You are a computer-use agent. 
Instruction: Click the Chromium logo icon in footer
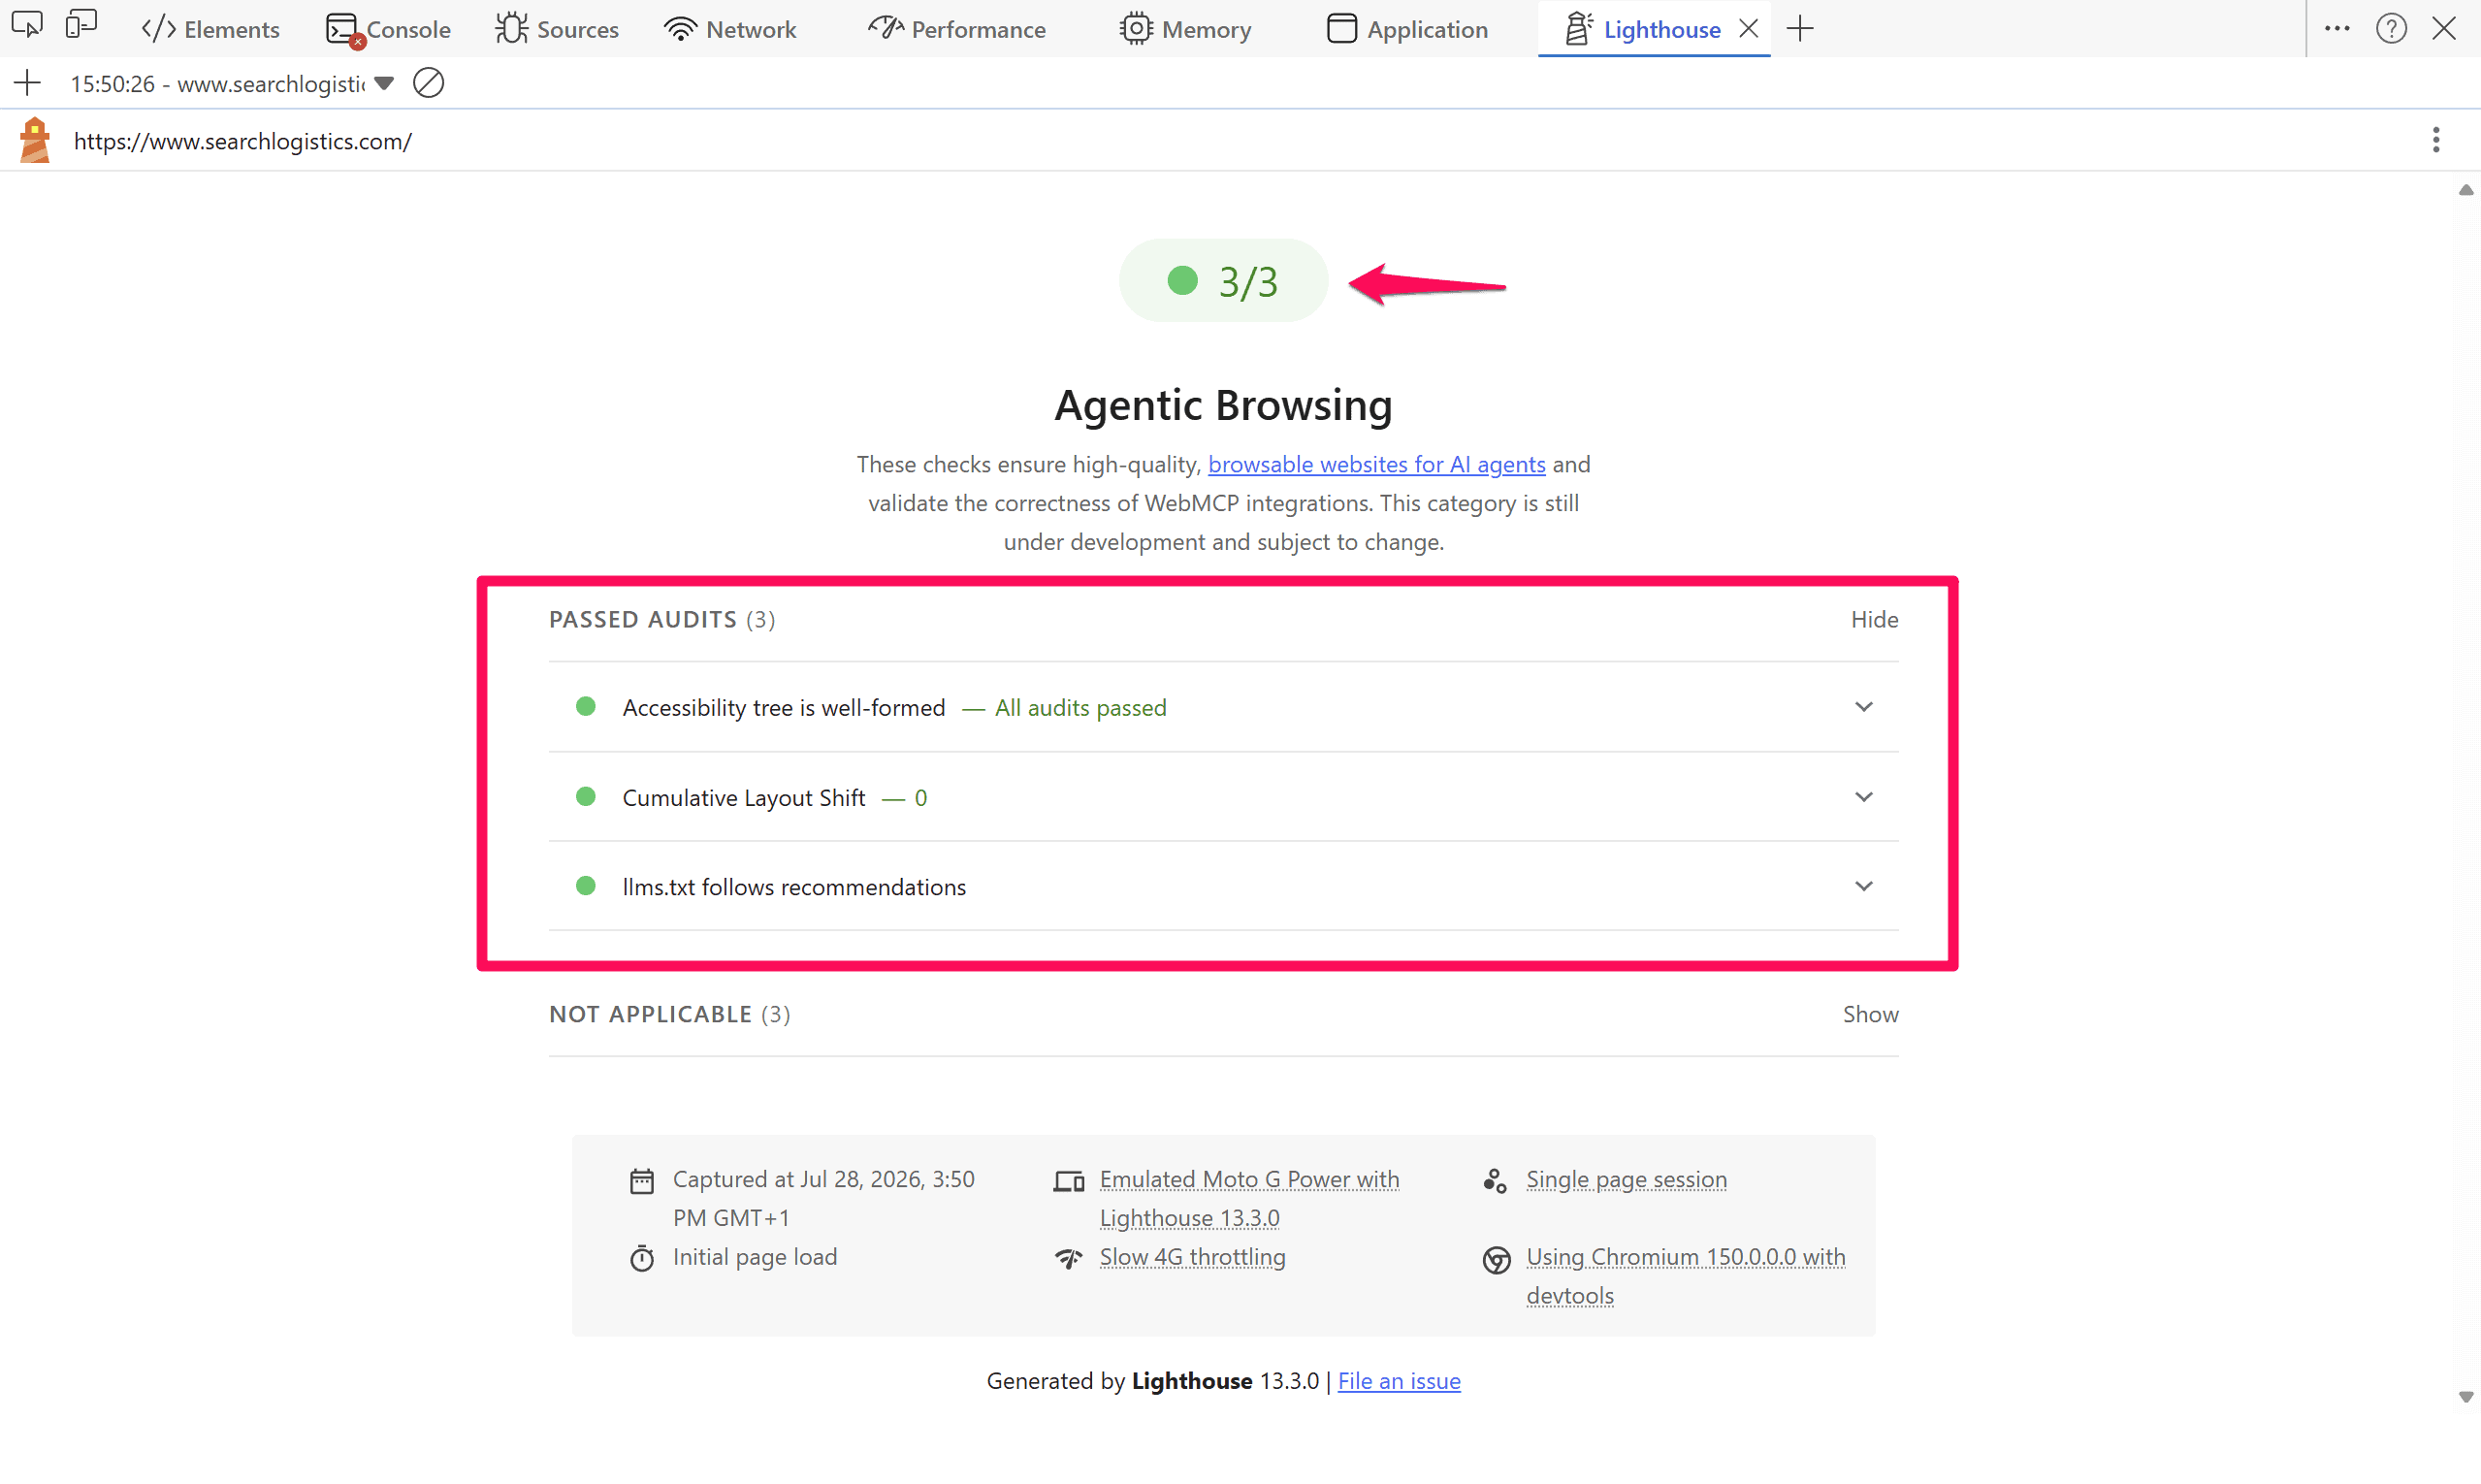1496,1260
